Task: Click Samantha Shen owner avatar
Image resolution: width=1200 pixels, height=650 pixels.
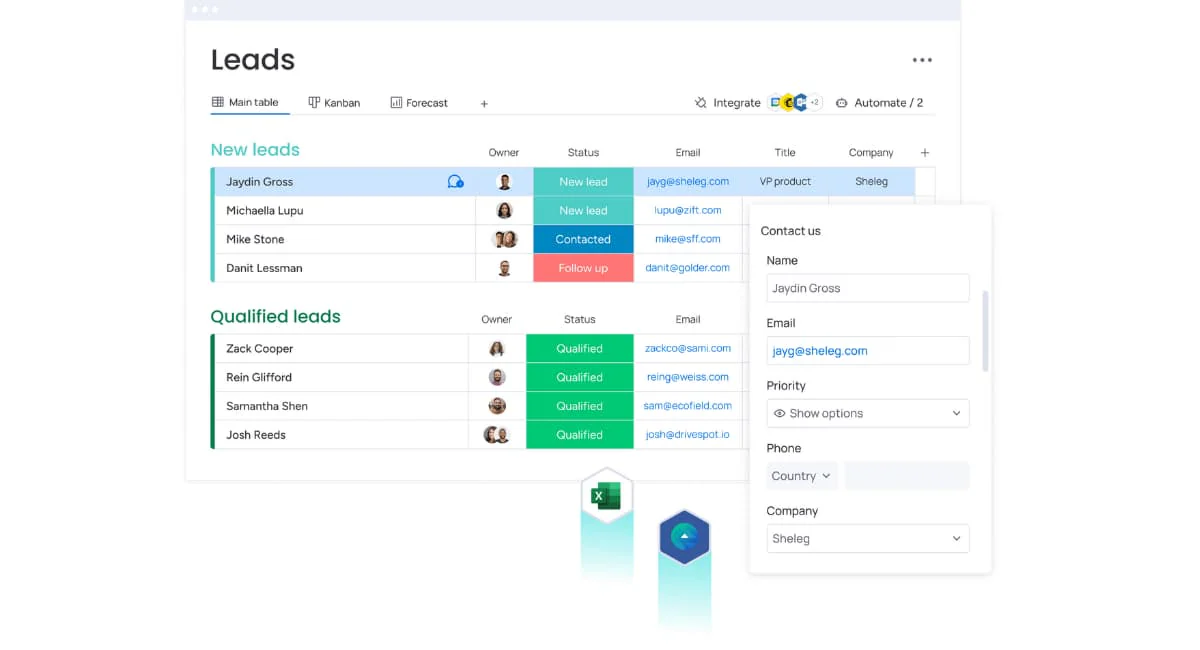Action: pos(497,406)
